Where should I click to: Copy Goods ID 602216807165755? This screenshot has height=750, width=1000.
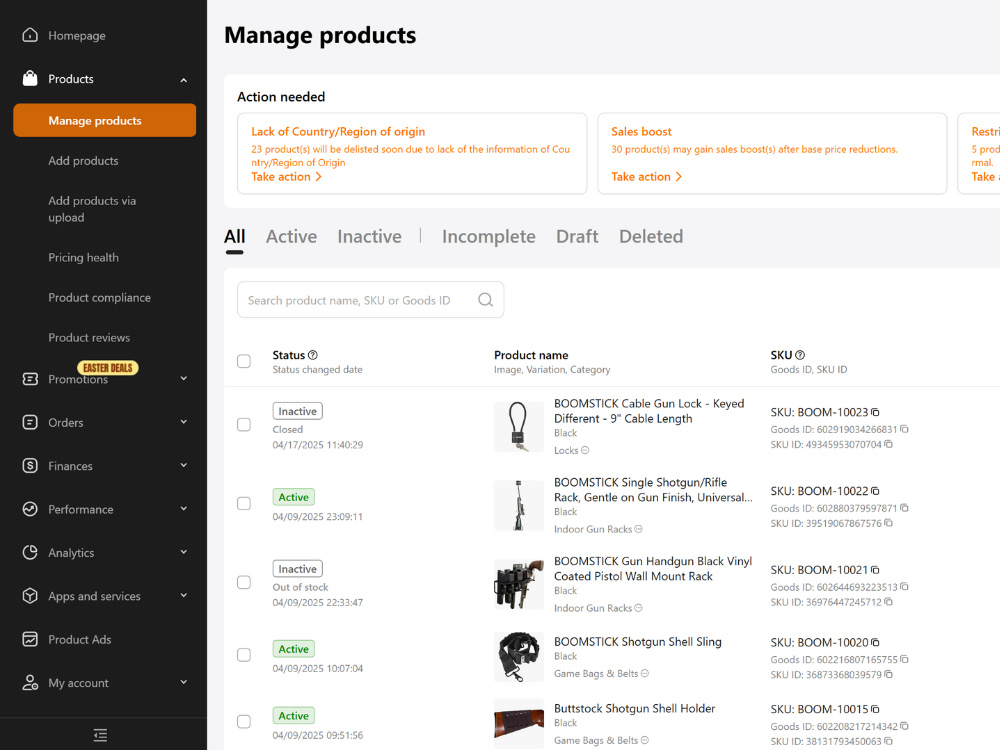904,659
